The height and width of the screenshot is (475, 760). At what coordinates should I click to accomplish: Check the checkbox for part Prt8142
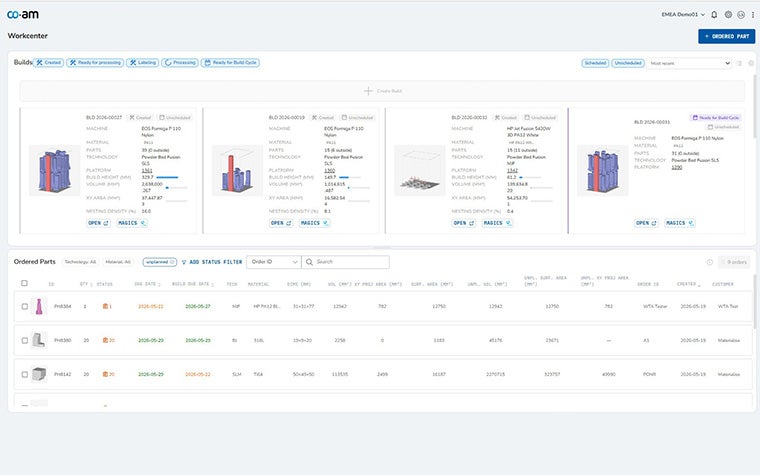[25, 374]
